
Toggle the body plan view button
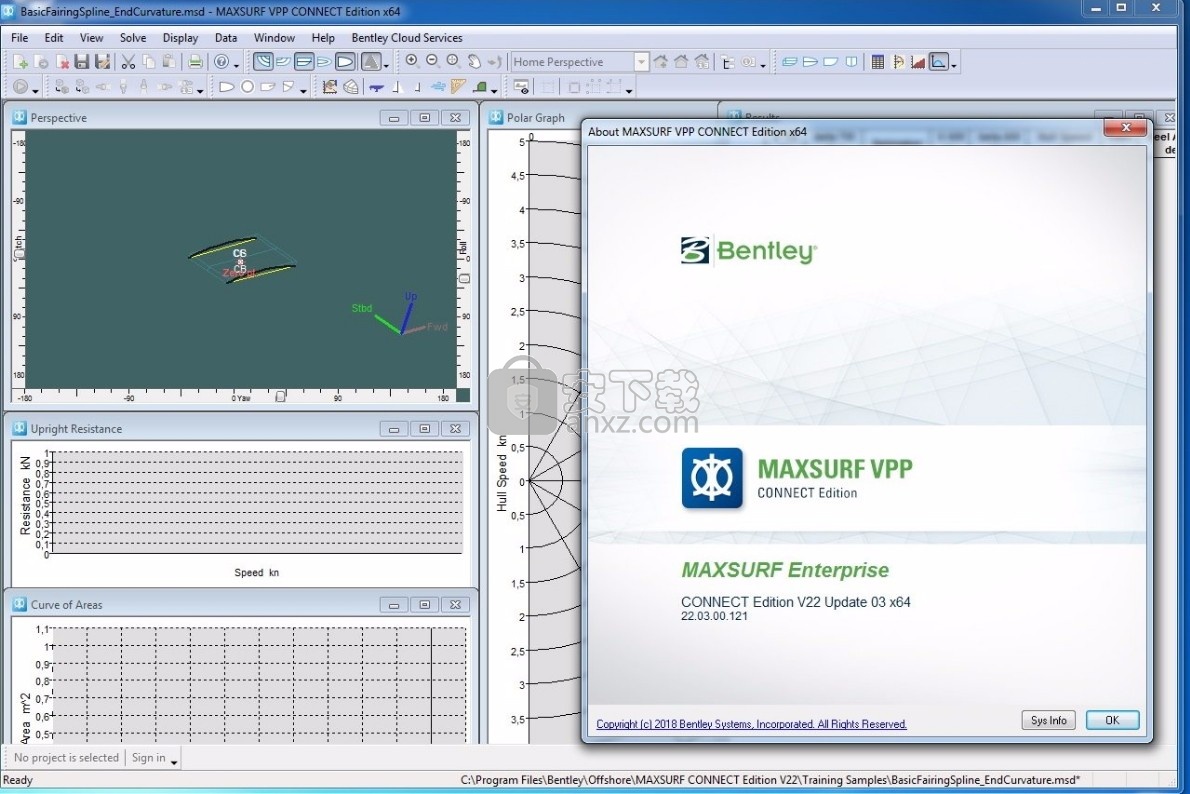(x=263, y=62)
